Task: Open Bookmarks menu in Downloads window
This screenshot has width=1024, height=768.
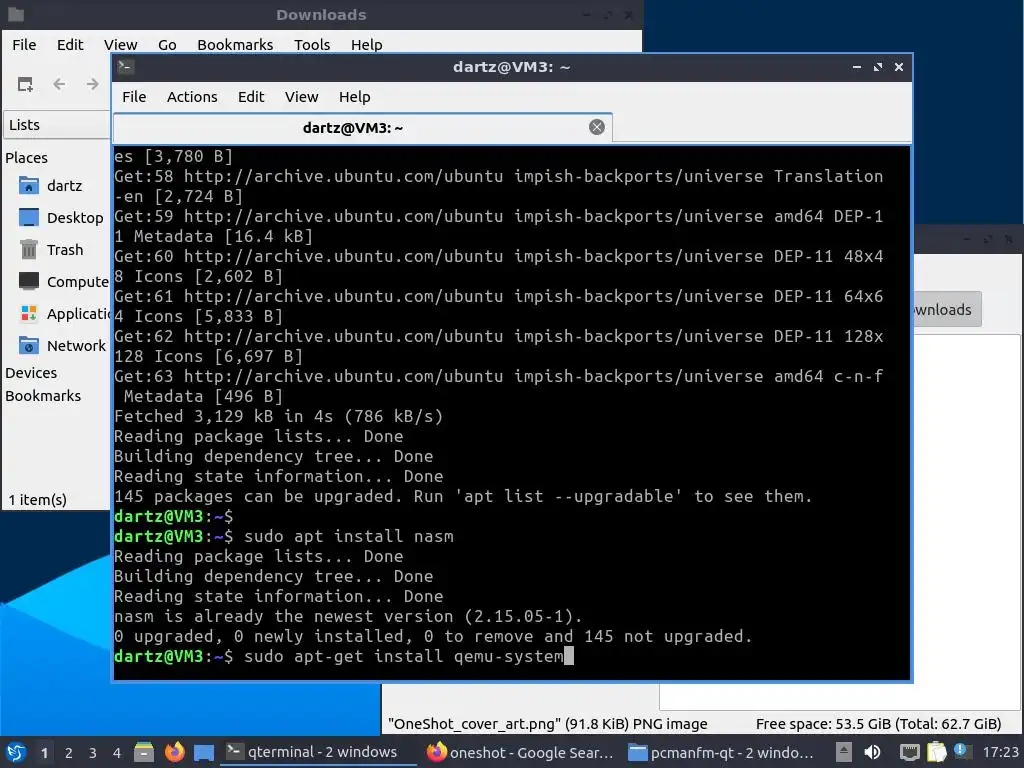Action: point(235,45)
